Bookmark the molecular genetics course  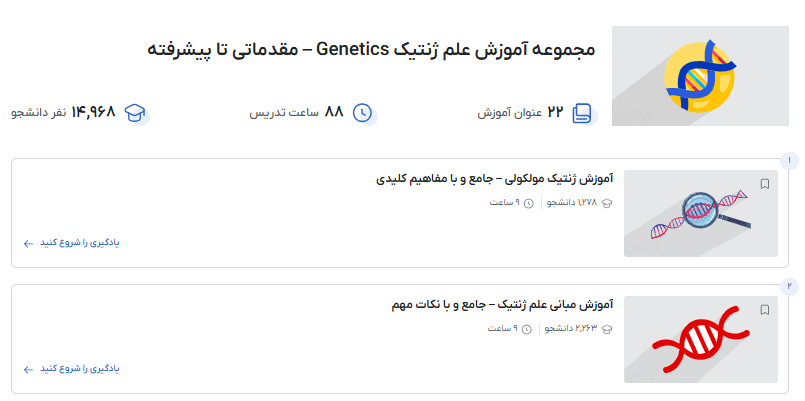coord(765,184)
